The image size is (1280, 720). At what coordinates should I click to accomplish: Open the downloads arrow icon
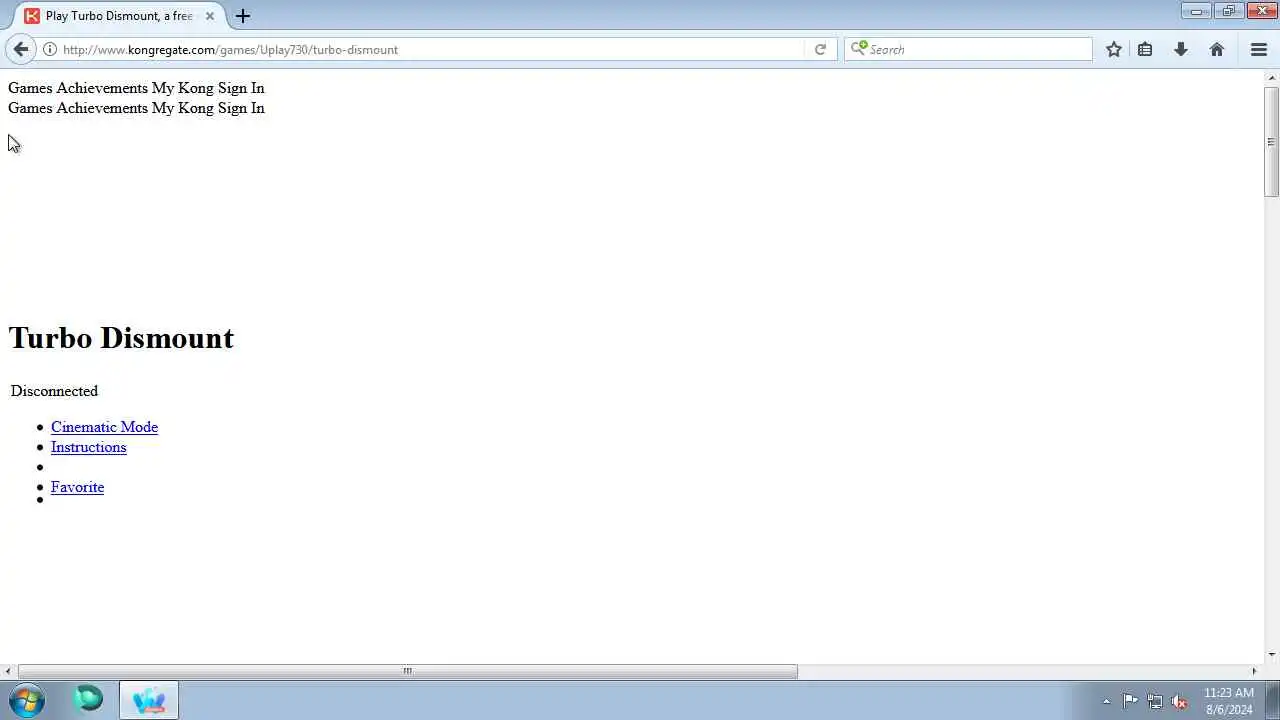coord(1181,49)
